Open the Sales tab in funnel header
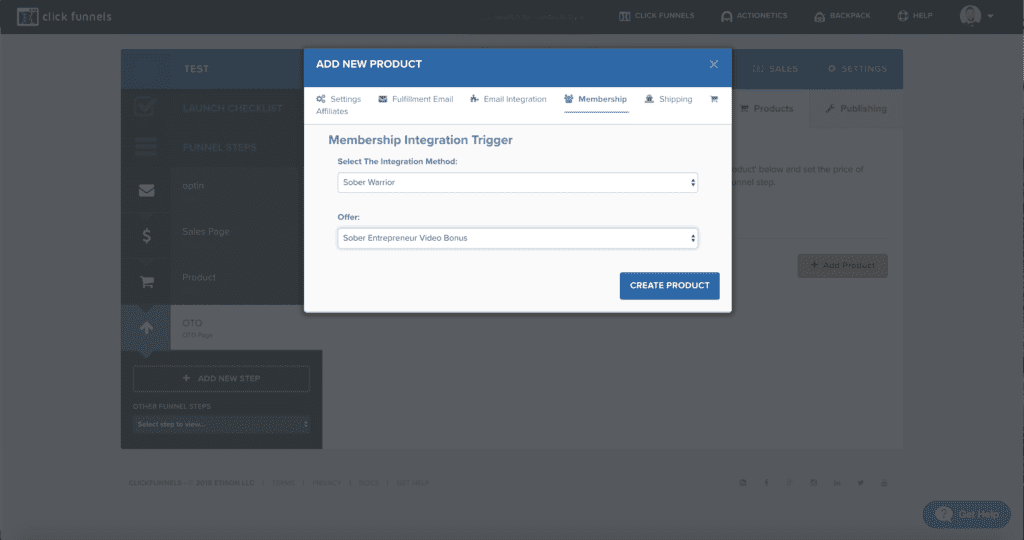 (775, 69)
